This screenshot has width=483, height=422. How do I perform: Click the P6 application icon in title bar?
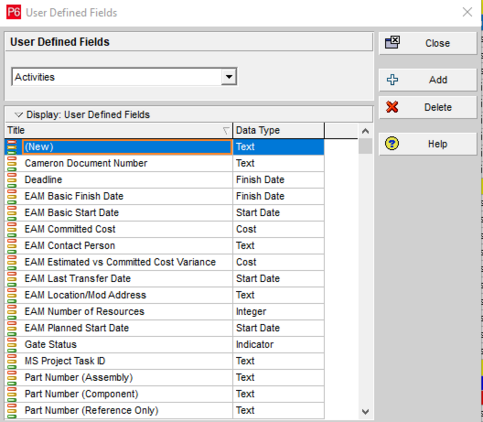(14, 12)
